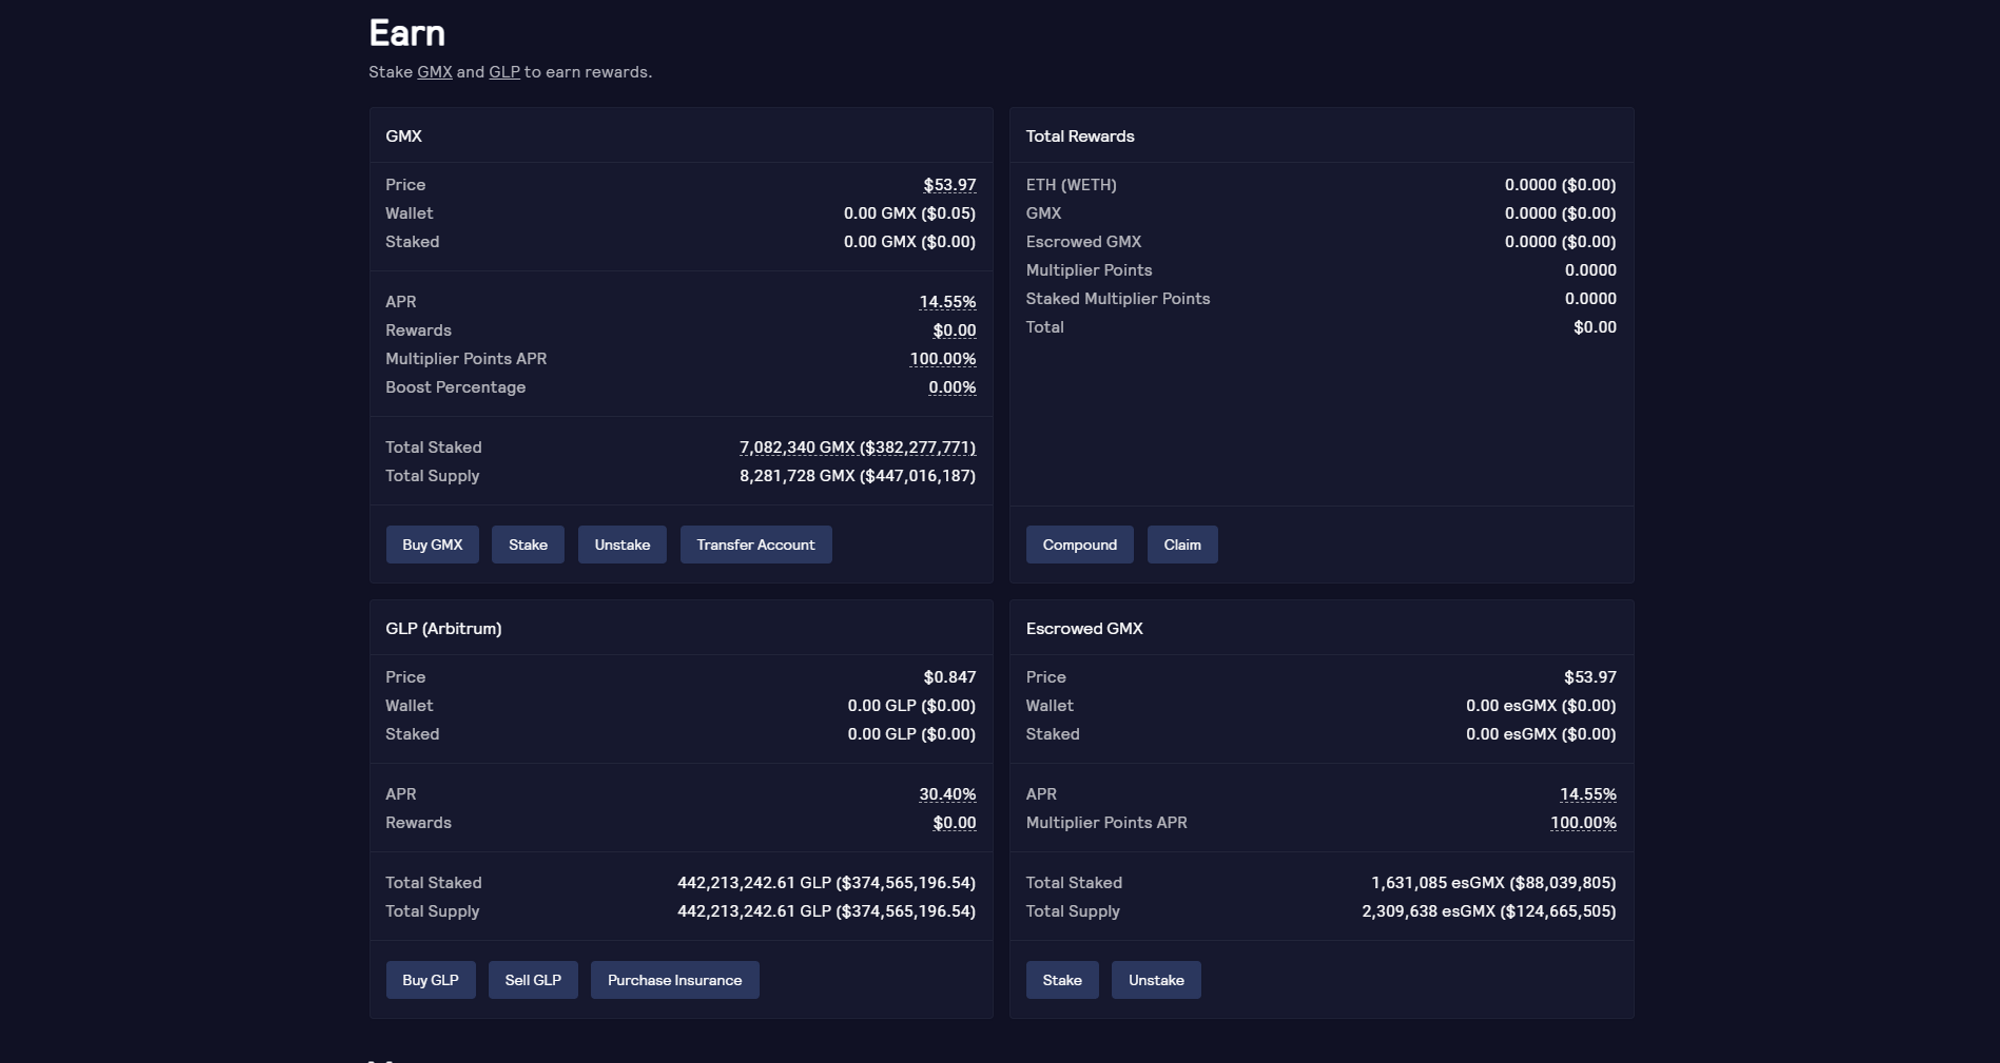Click the Compound rewards button
Image resolution: width=2000 pixels, height=1063 pixels.
(1080, 544)
